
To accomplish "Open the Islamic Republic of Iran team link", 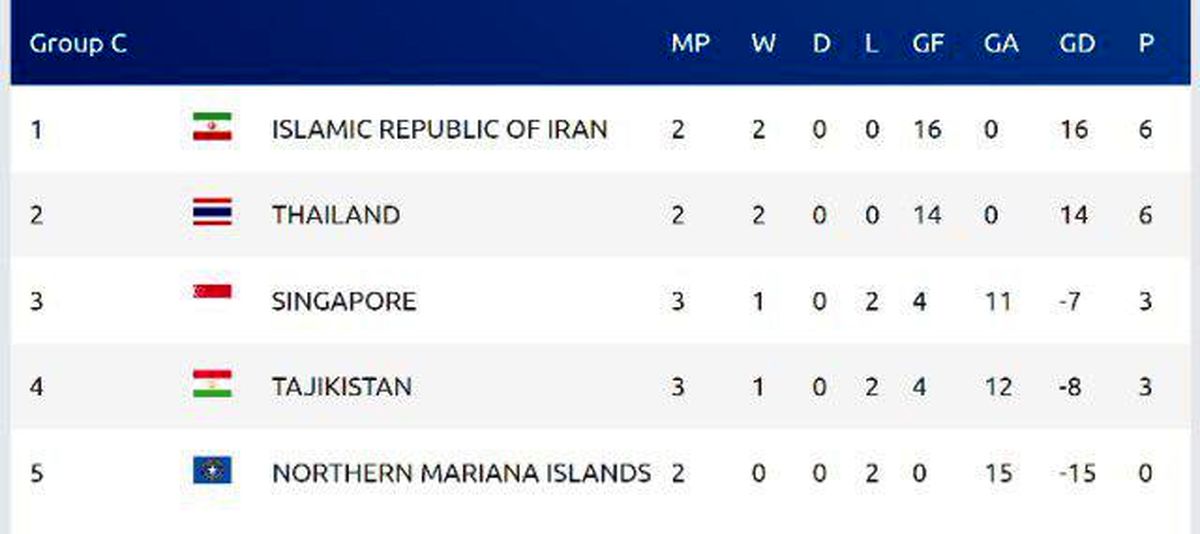I will 439,129.
